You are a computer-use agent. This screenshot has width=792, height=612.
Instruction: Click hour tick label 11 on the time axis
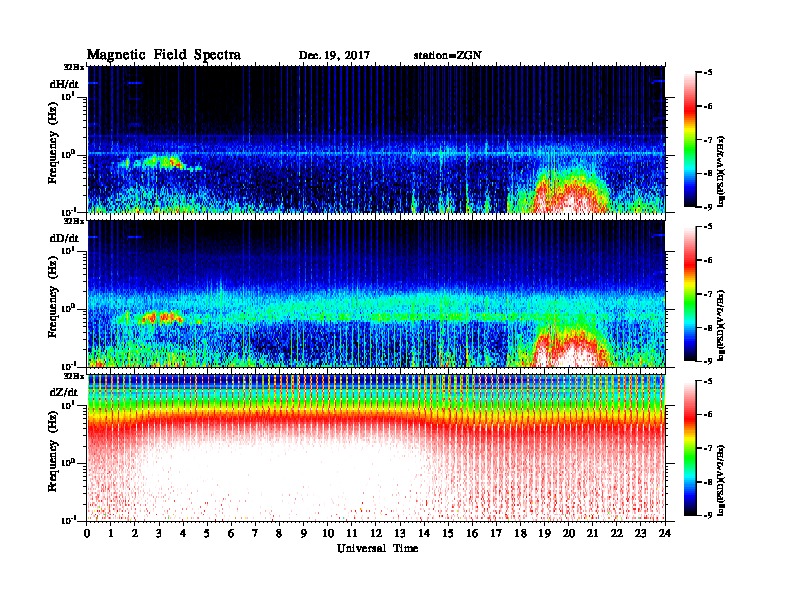[x=352, y=534]
